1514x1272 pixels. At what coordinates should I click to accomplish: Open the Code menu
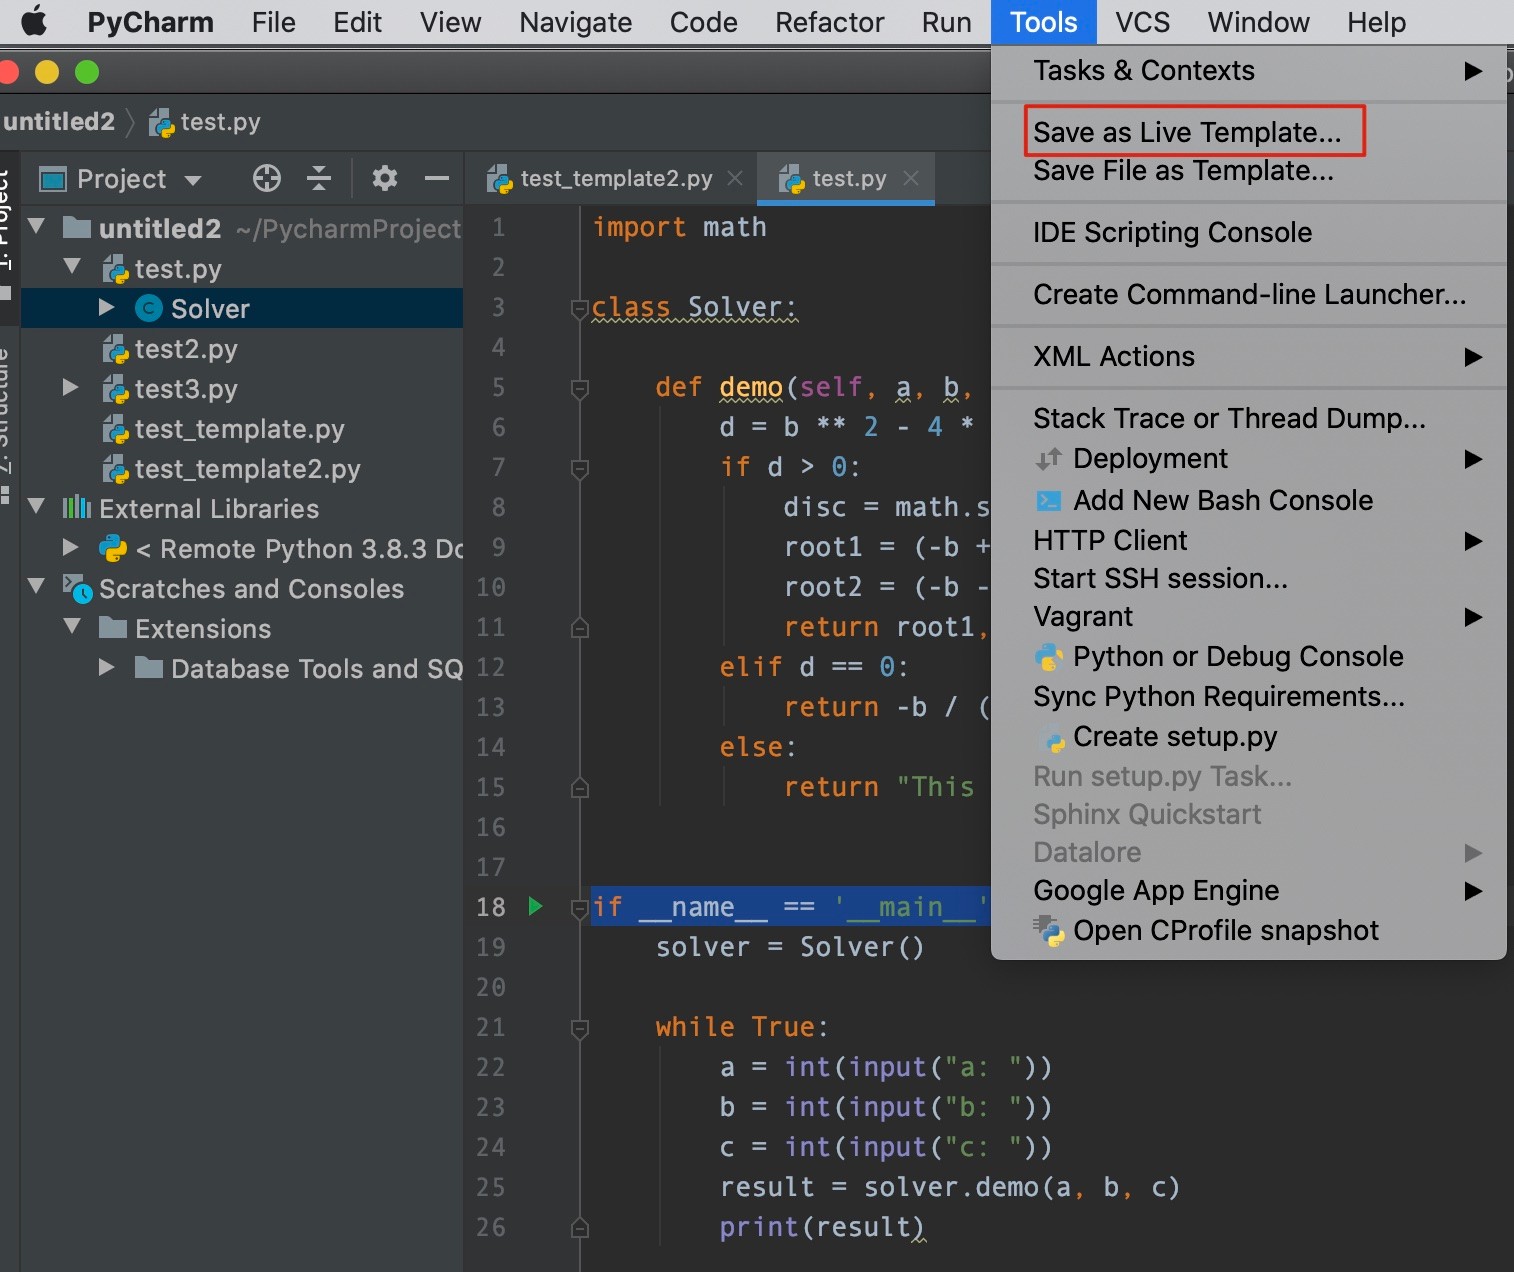(703, 22)
